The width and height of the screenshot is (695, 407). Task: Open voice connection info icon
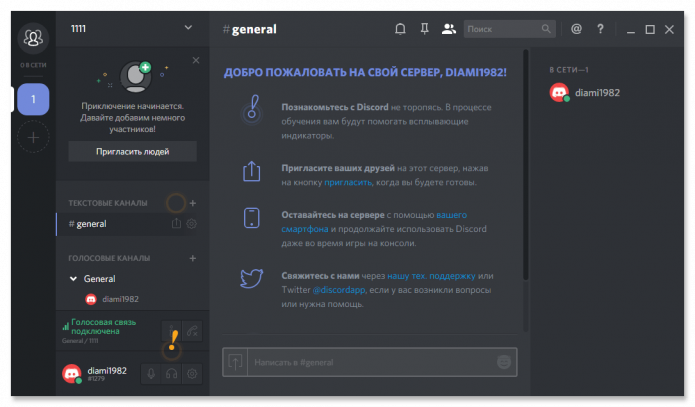(172, 331)
